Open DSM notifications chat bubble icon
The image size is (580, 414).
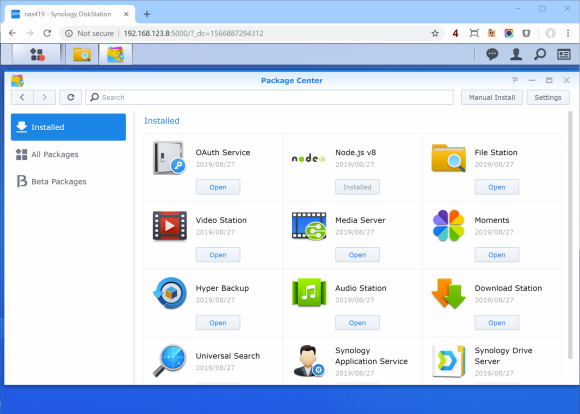492,54
